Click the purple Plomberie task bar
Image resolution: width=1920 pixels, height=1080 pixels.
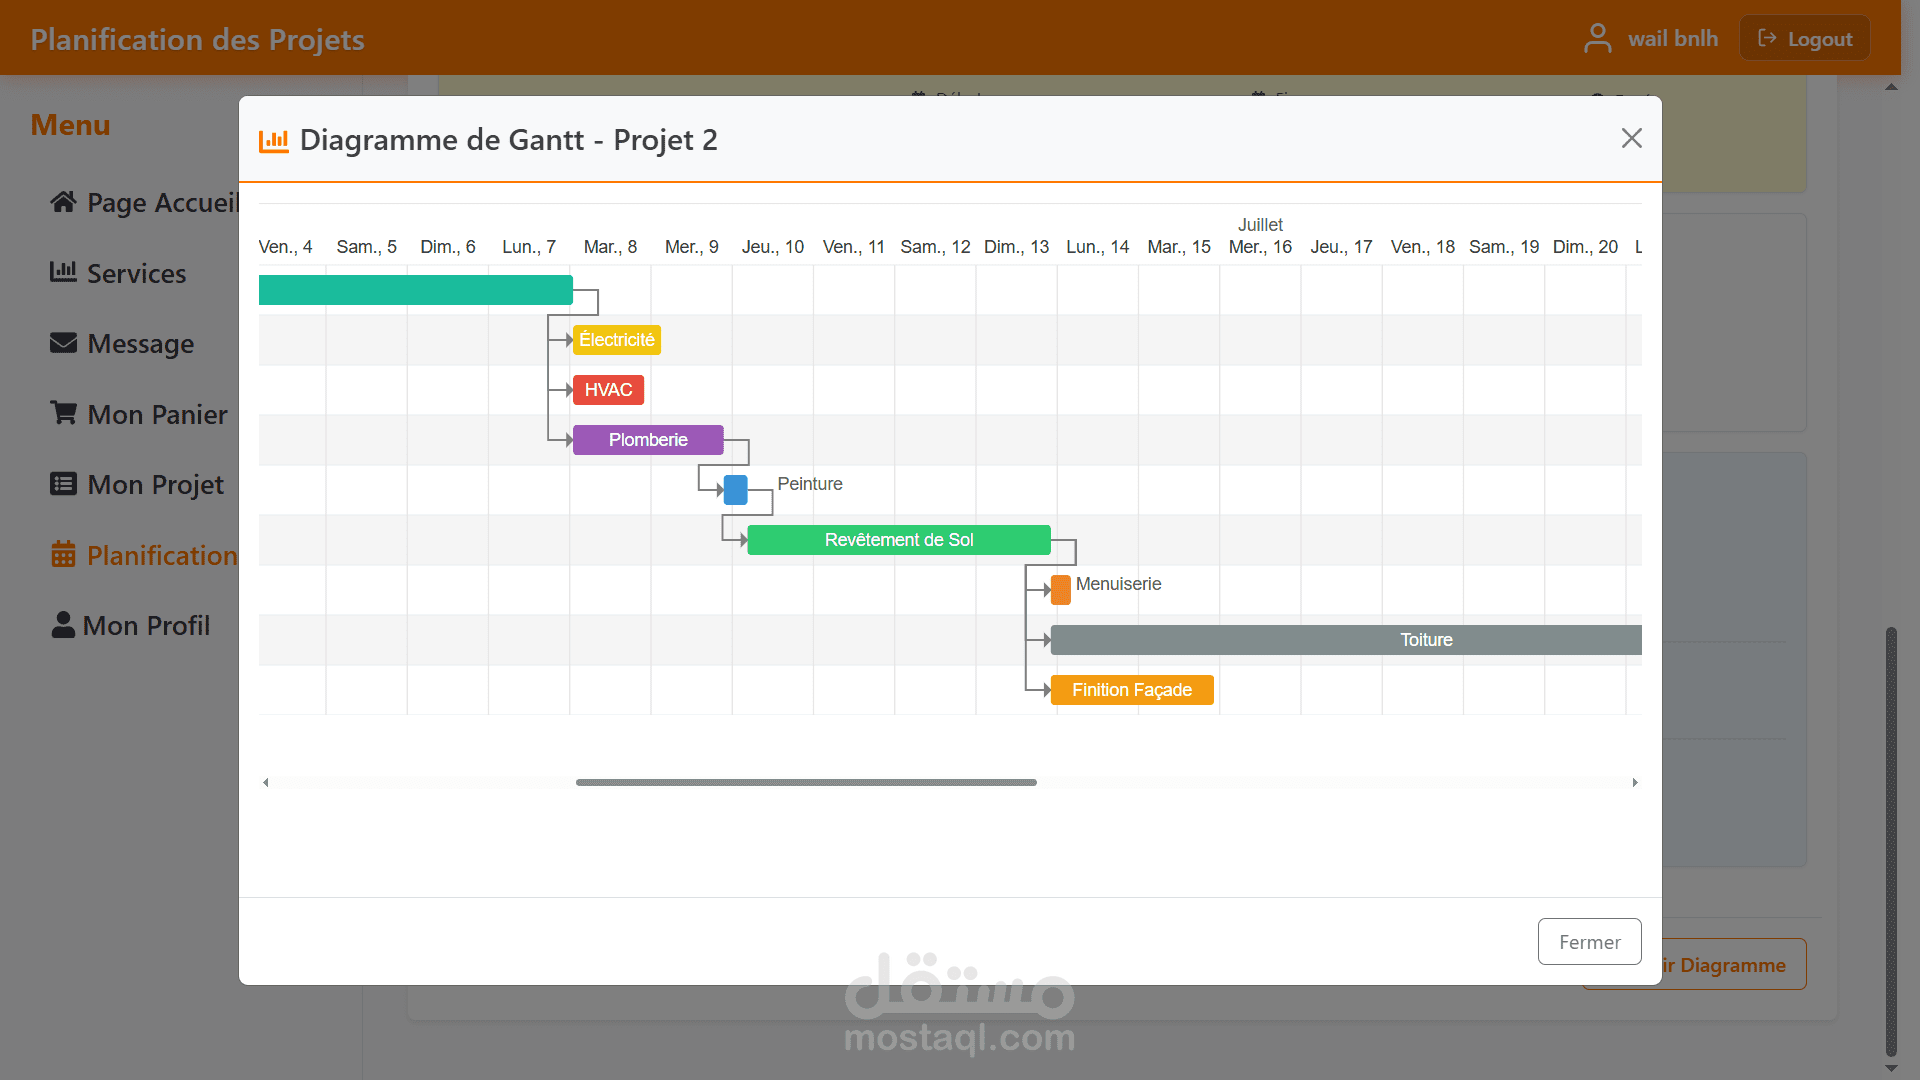tap(648, 440)
